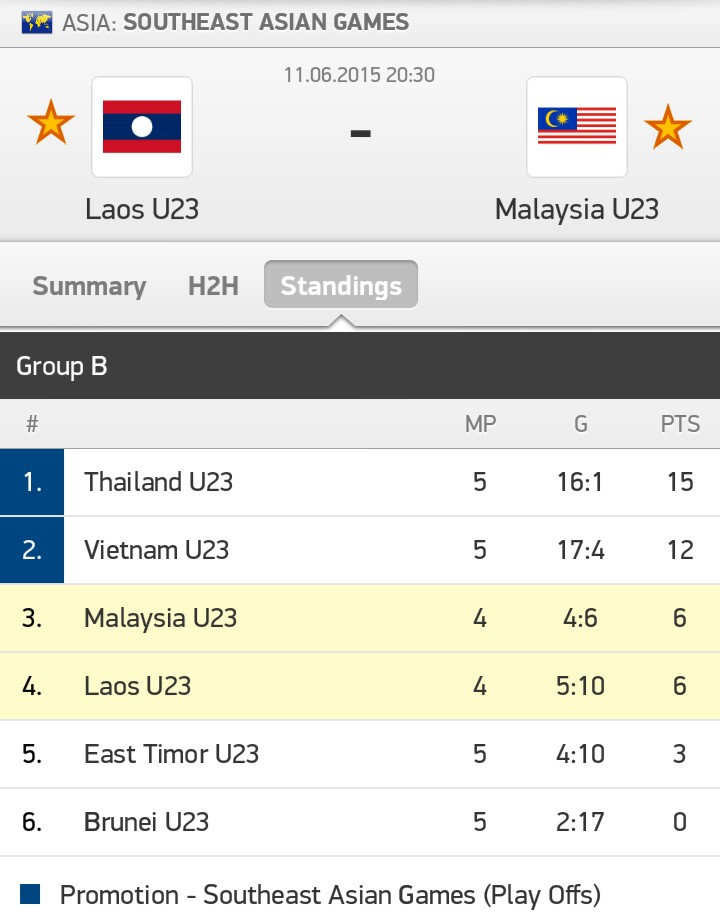This screenshot has width=720, height=918.
Task: Switch to the H2H tab
Action: coord(213,286)
